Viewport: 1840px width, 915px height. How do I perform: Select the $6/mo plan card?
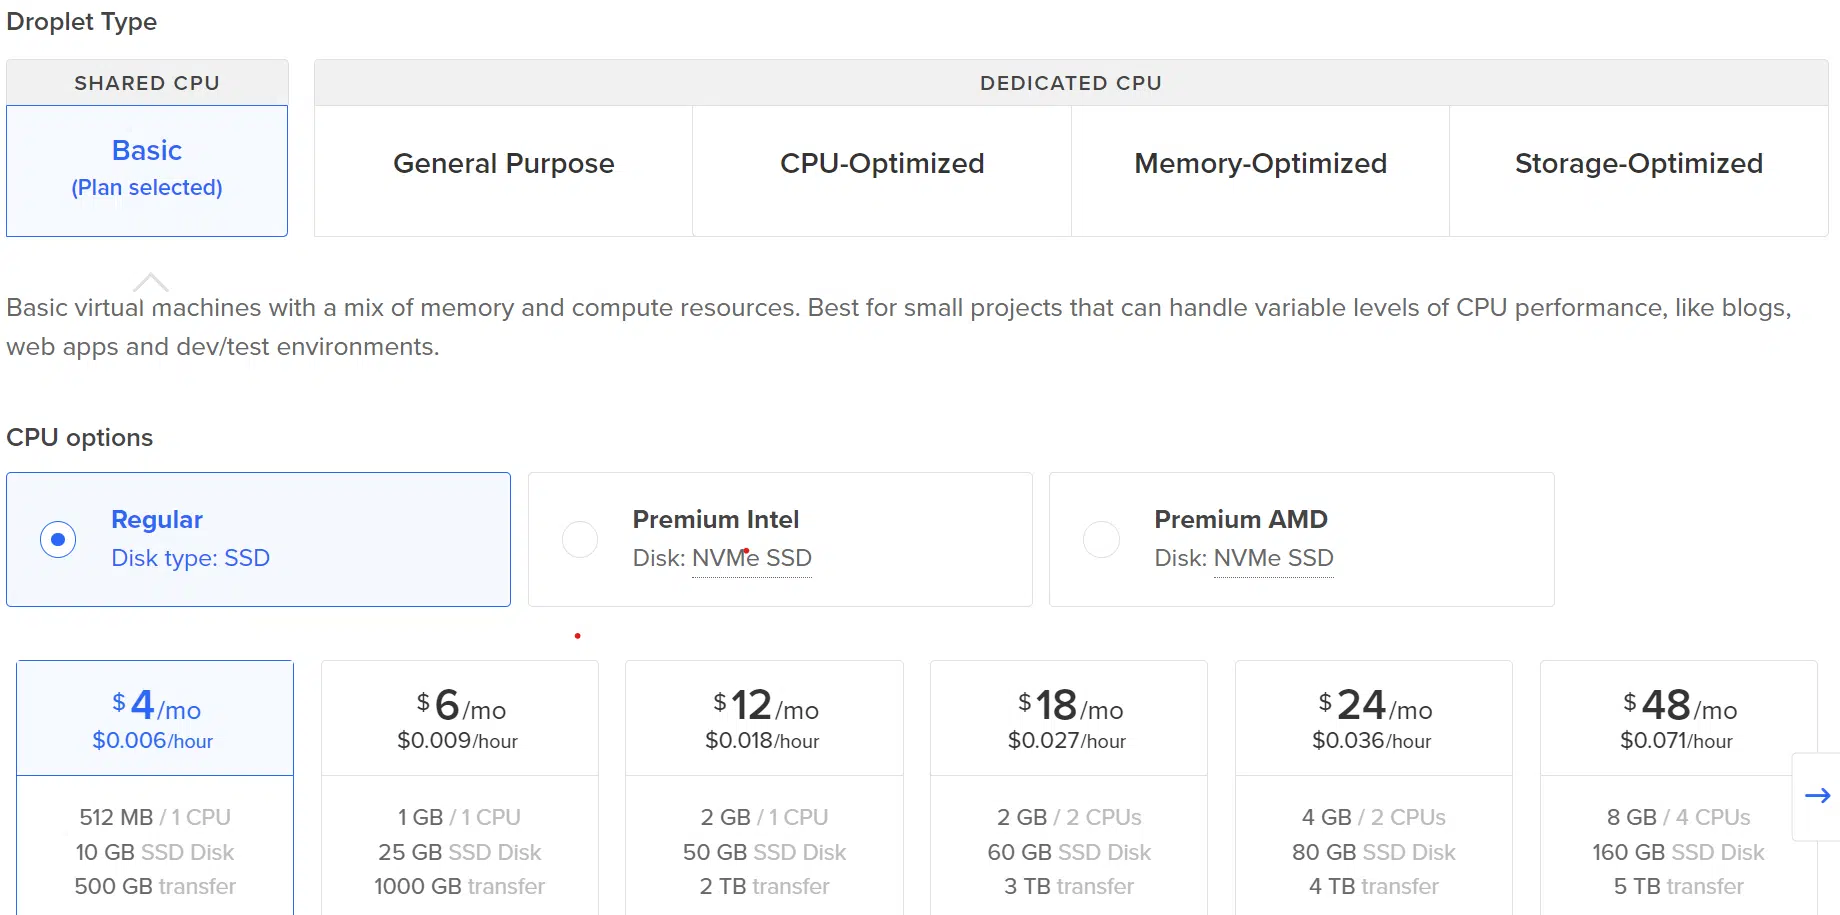[x=460, y=720]
